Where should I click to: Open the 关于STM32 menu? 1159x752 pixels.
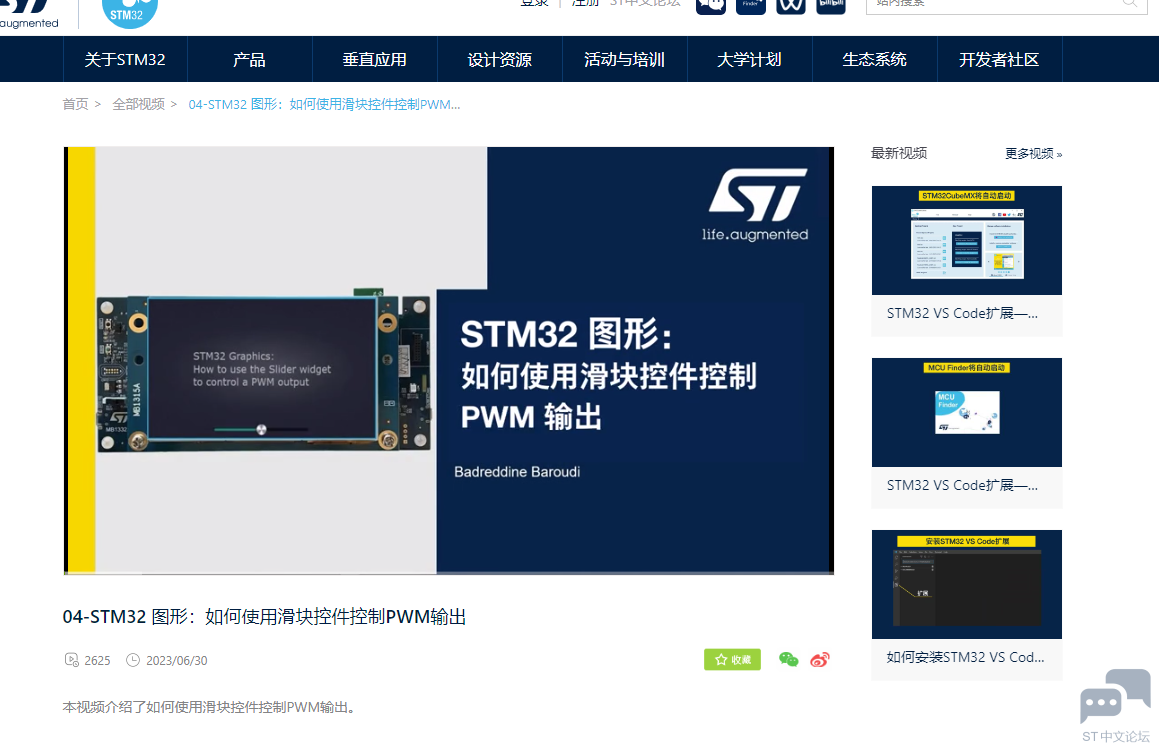click(125, 59)
